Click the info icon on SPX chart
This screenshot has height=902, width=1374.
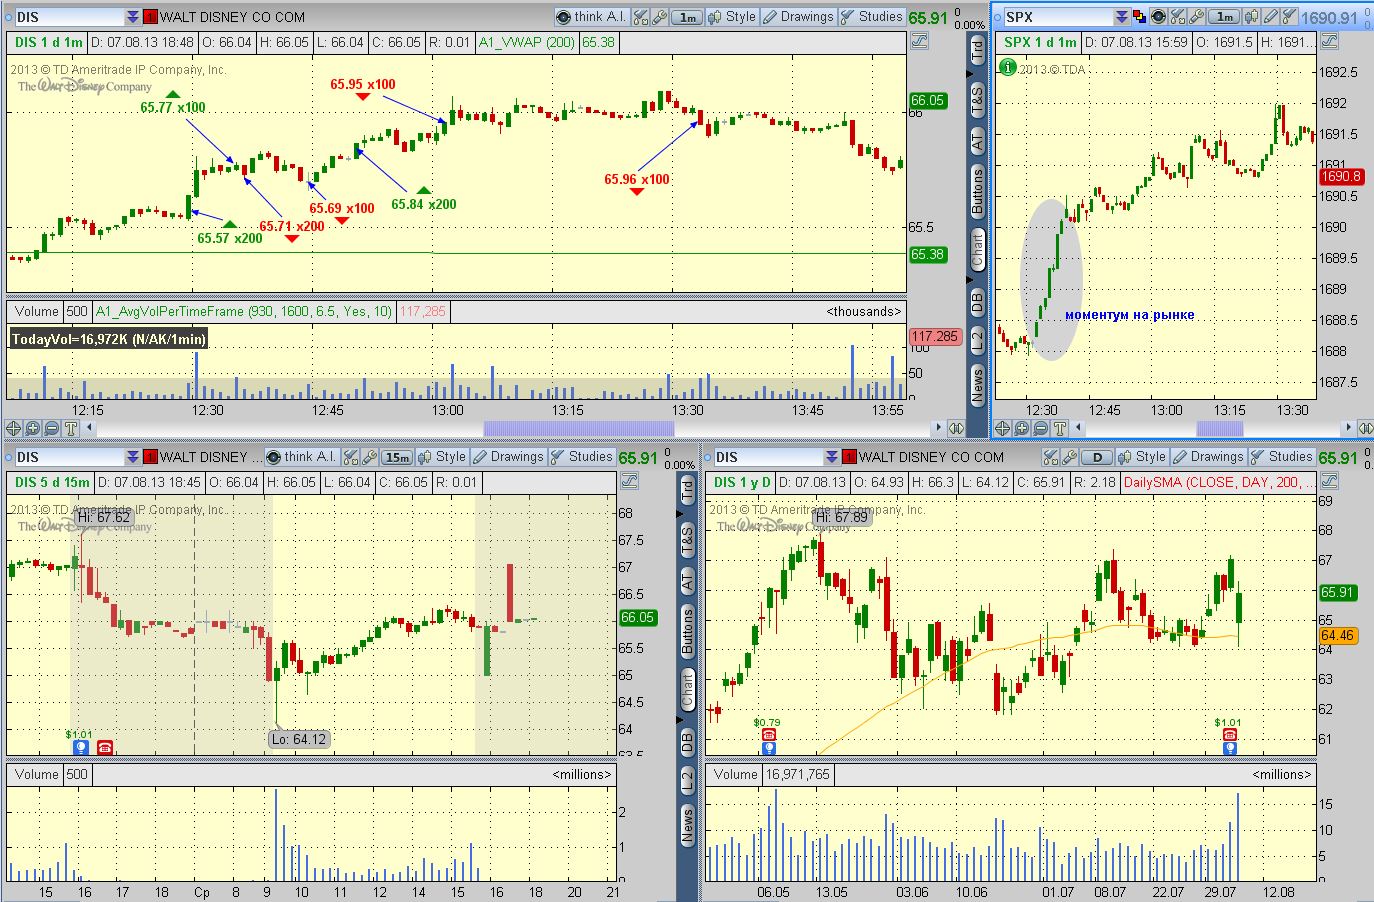[x=1008, y=68]
